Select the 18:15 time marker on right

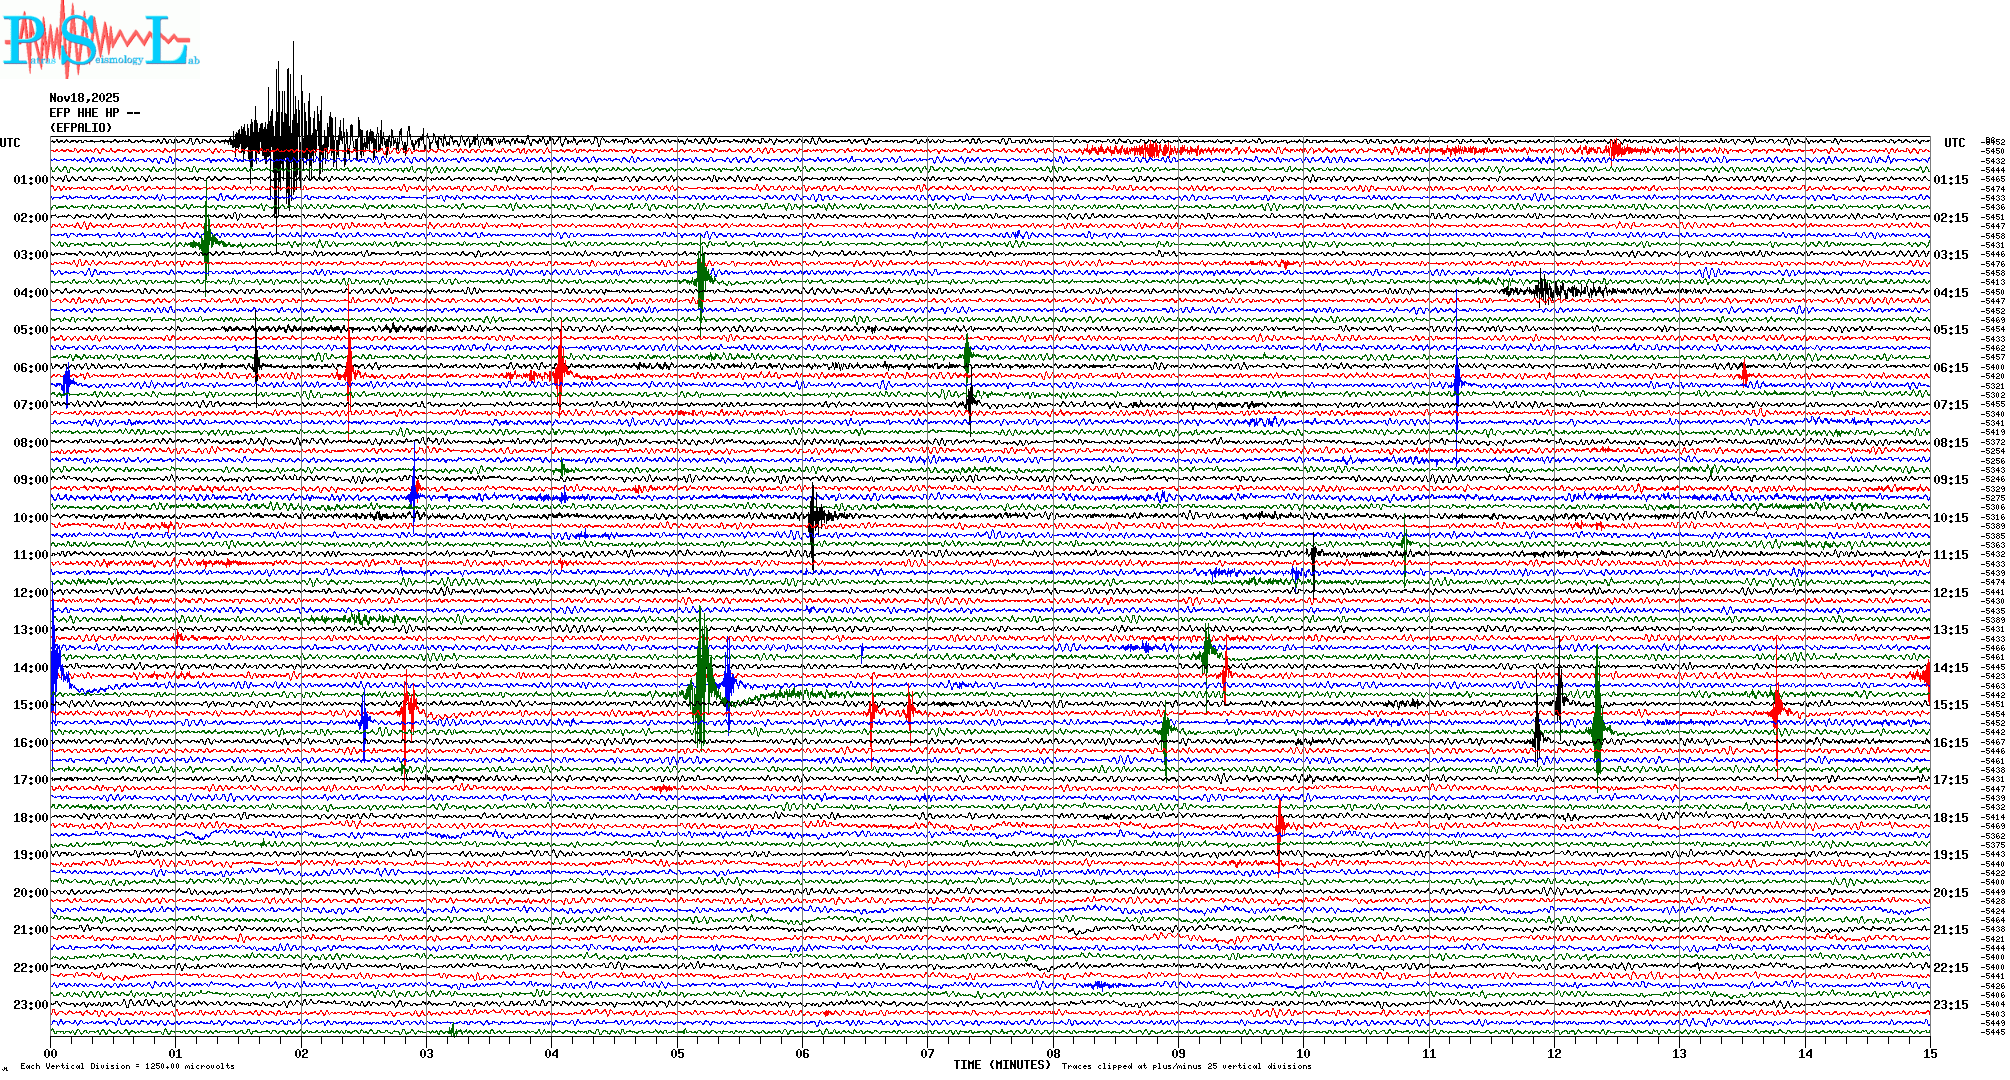coord(1950,818)
